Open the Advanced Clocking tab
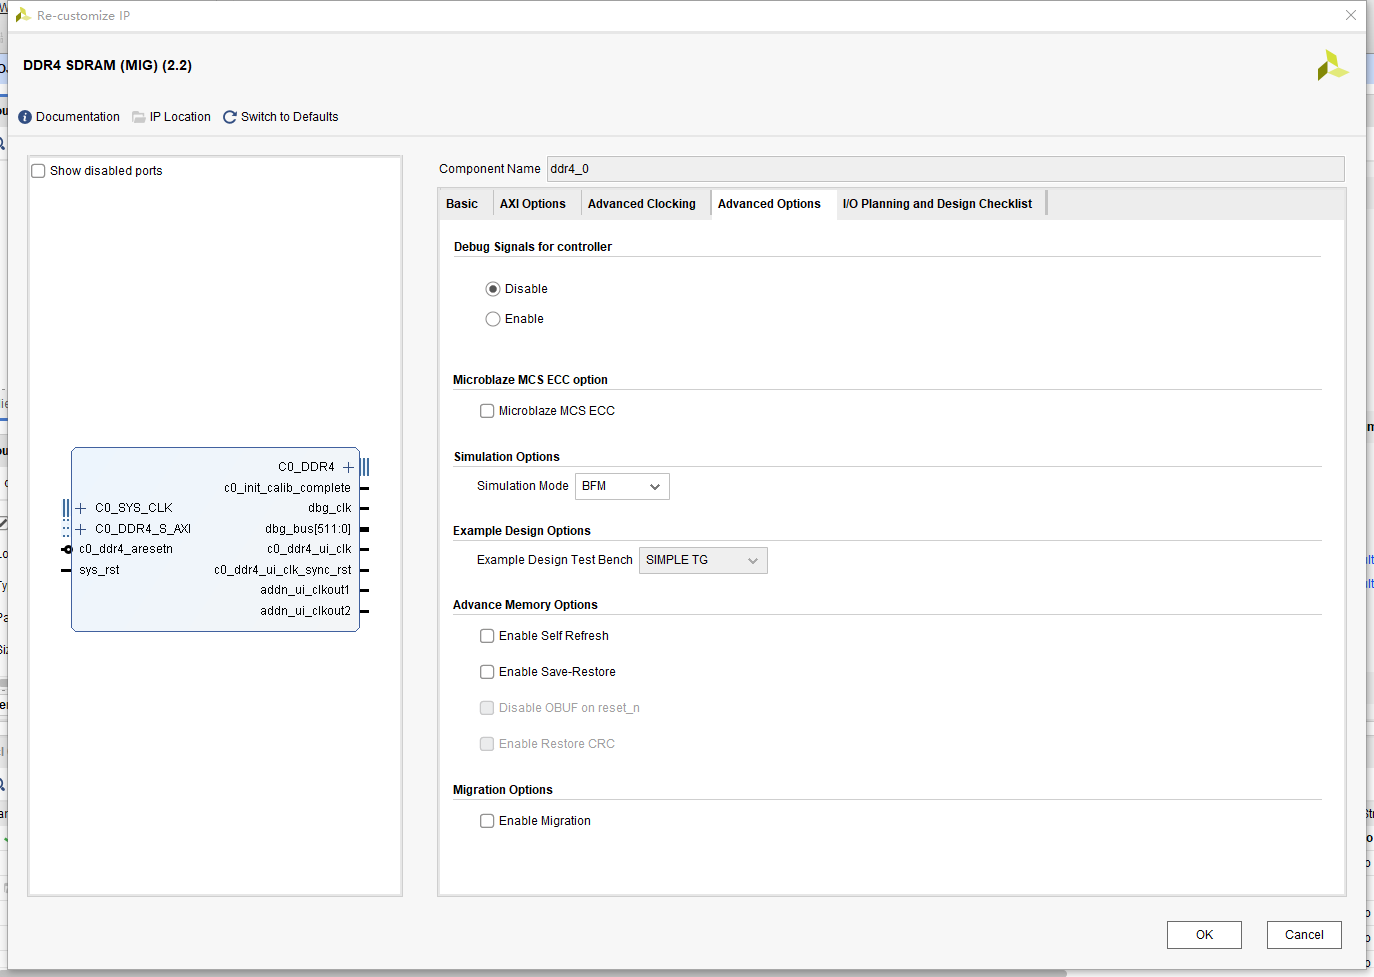Screen dimensions: 1374x977 641,204
